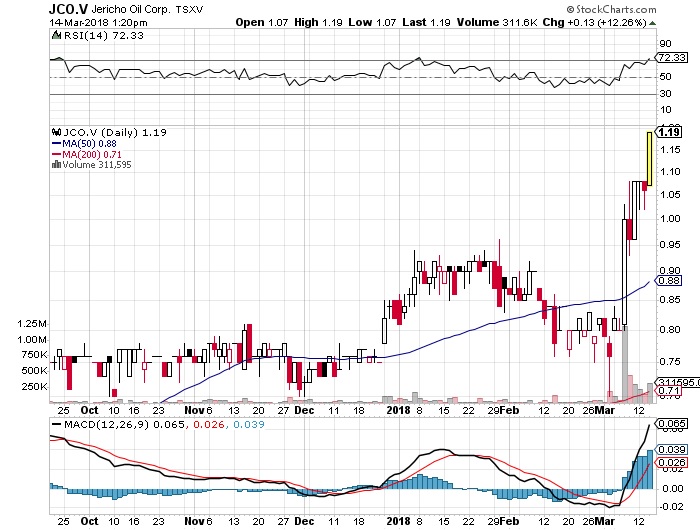This screenshot has height=530, width=700.
Task: Click the 1.19 price tag on the price axis
Action: point(669,132)
